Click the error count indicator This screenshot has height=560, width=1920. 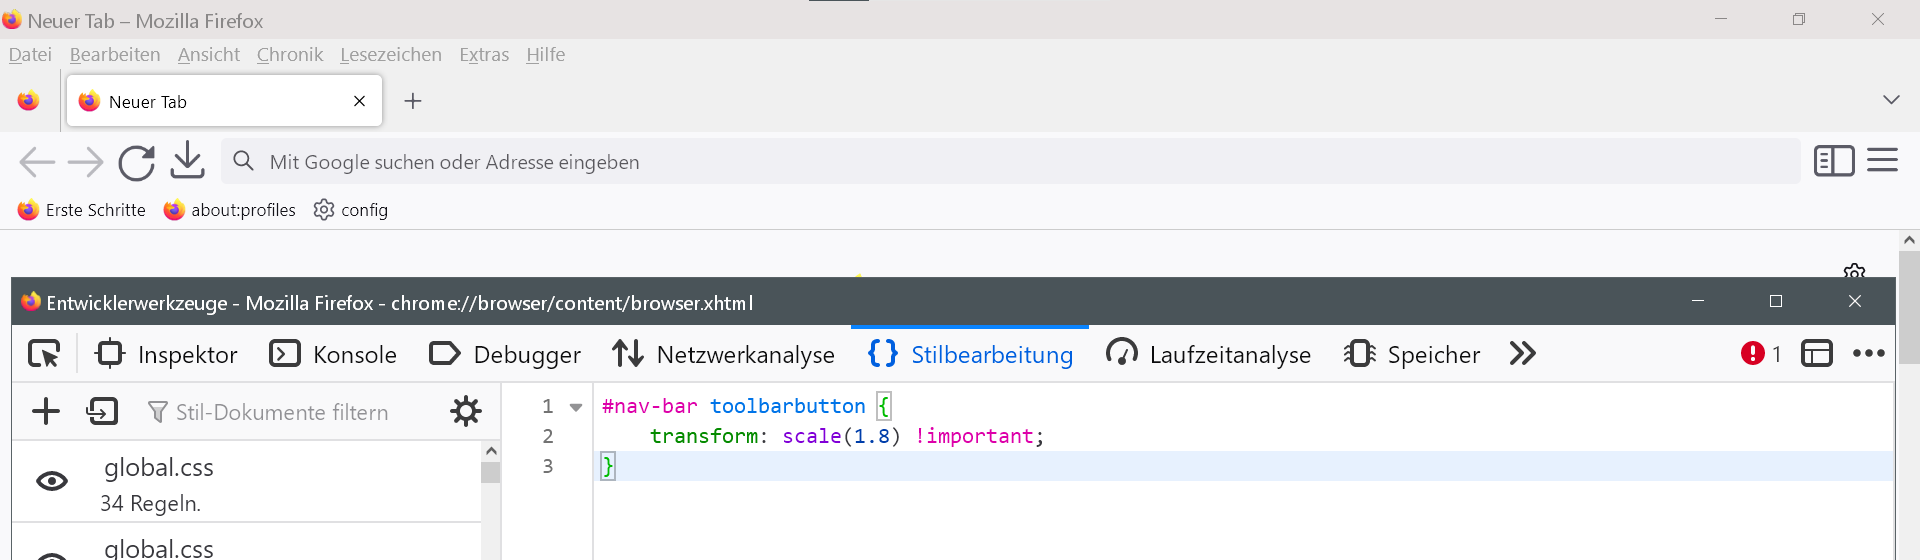(1761, 354)
